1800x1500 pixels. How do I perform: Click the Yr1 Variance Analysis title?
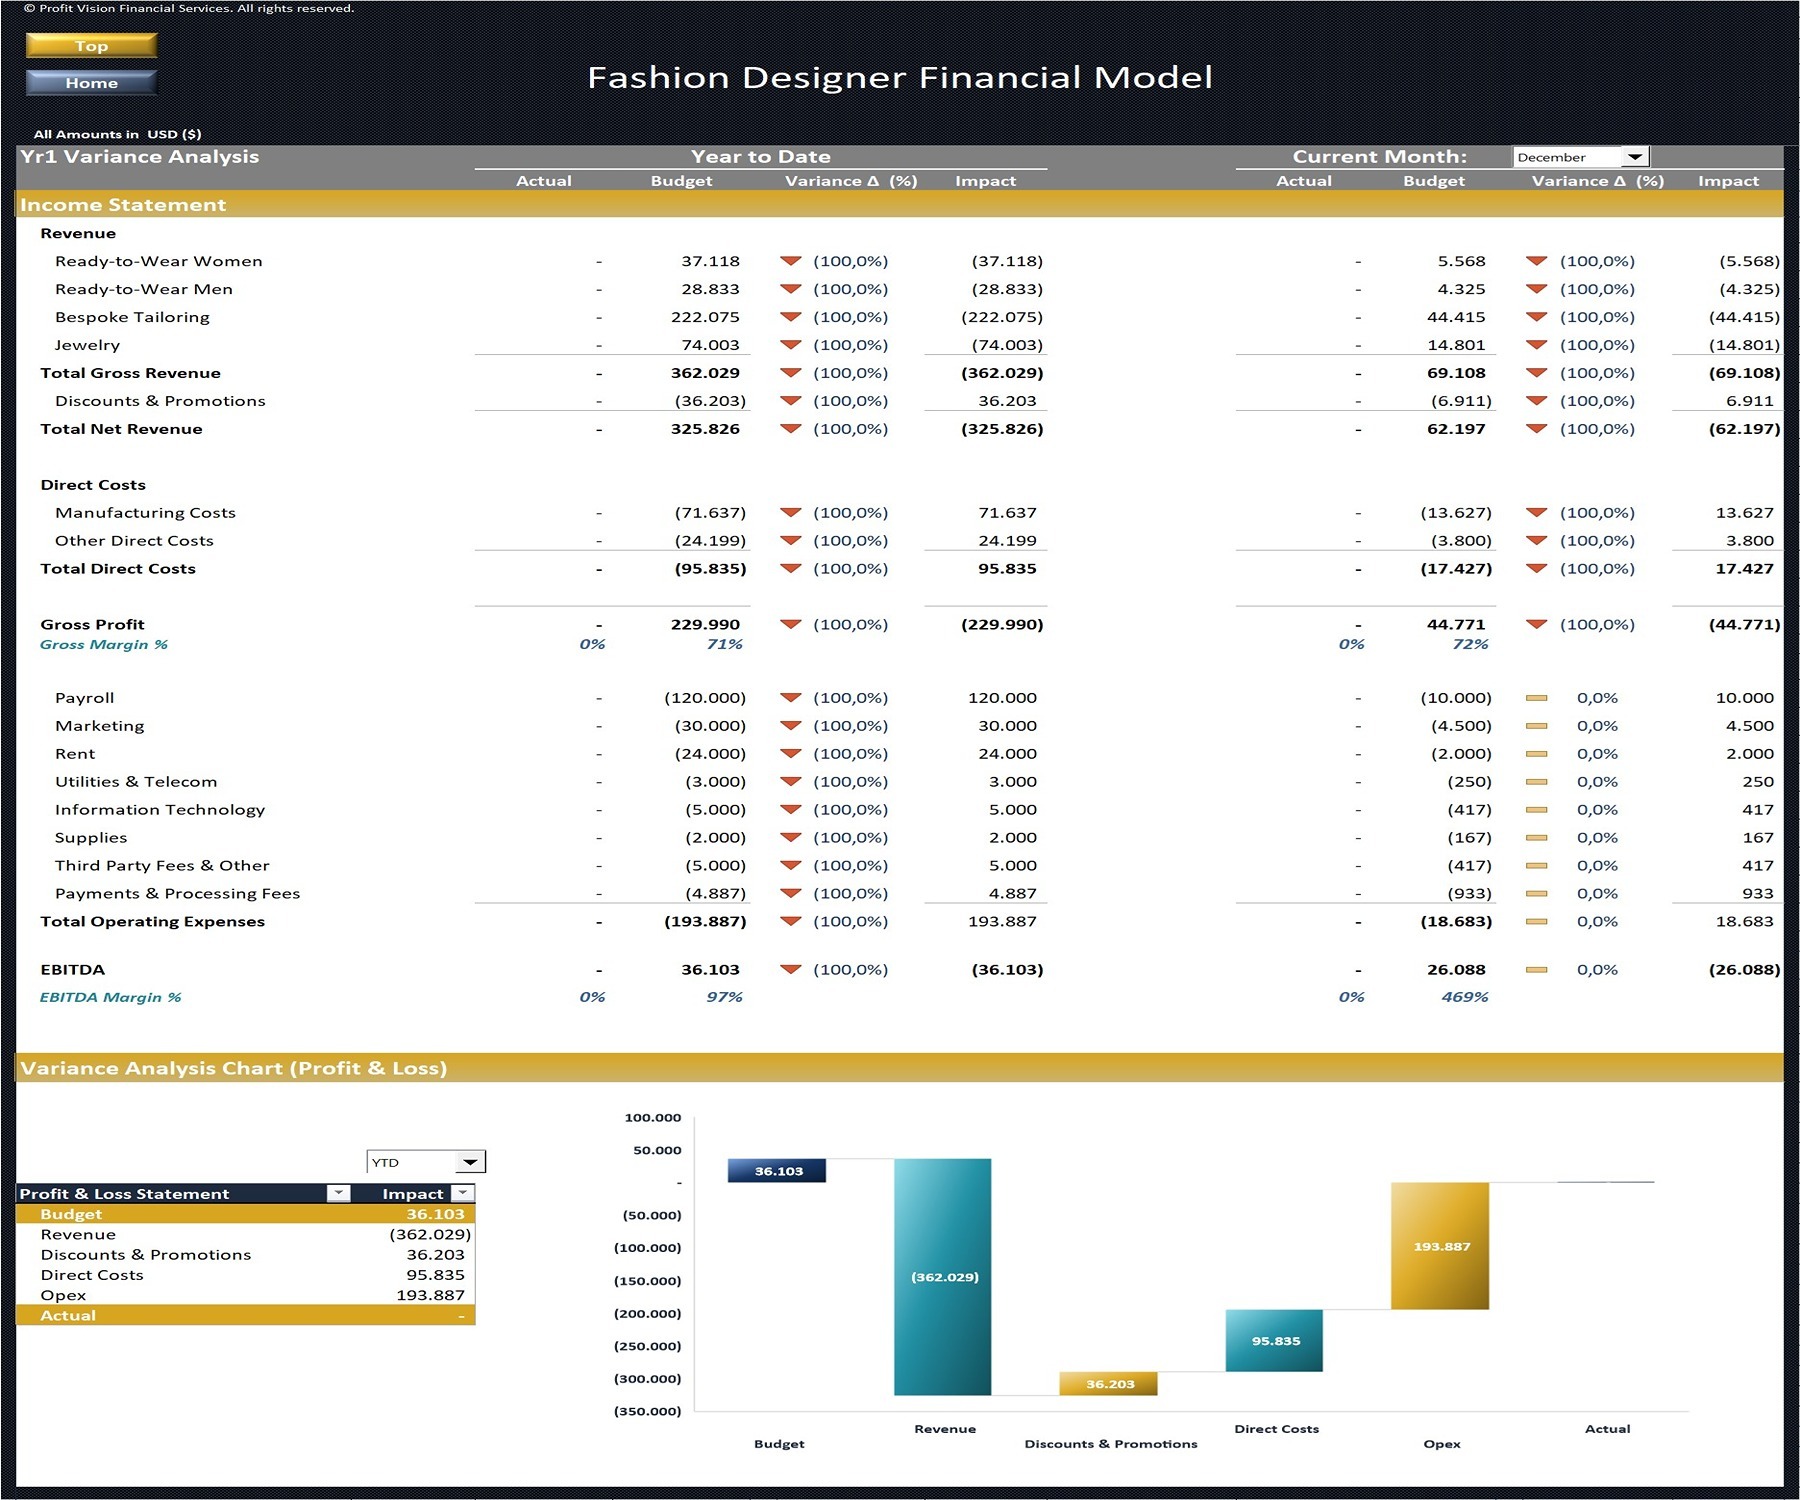(140, 157)
